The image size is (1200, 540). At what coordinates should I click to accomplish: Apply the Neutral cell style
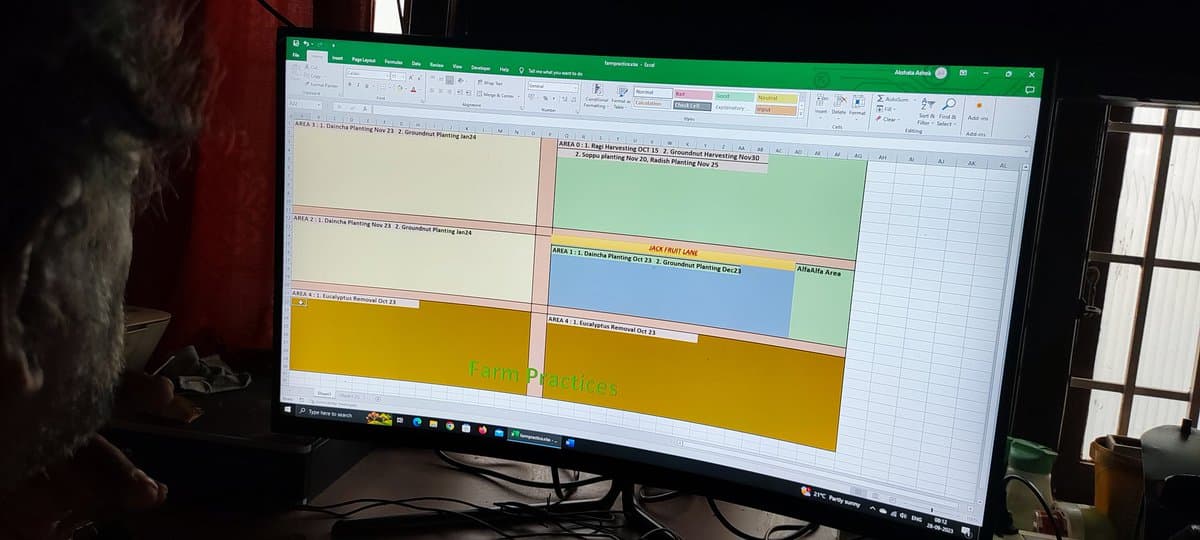[x=777, y=98]
